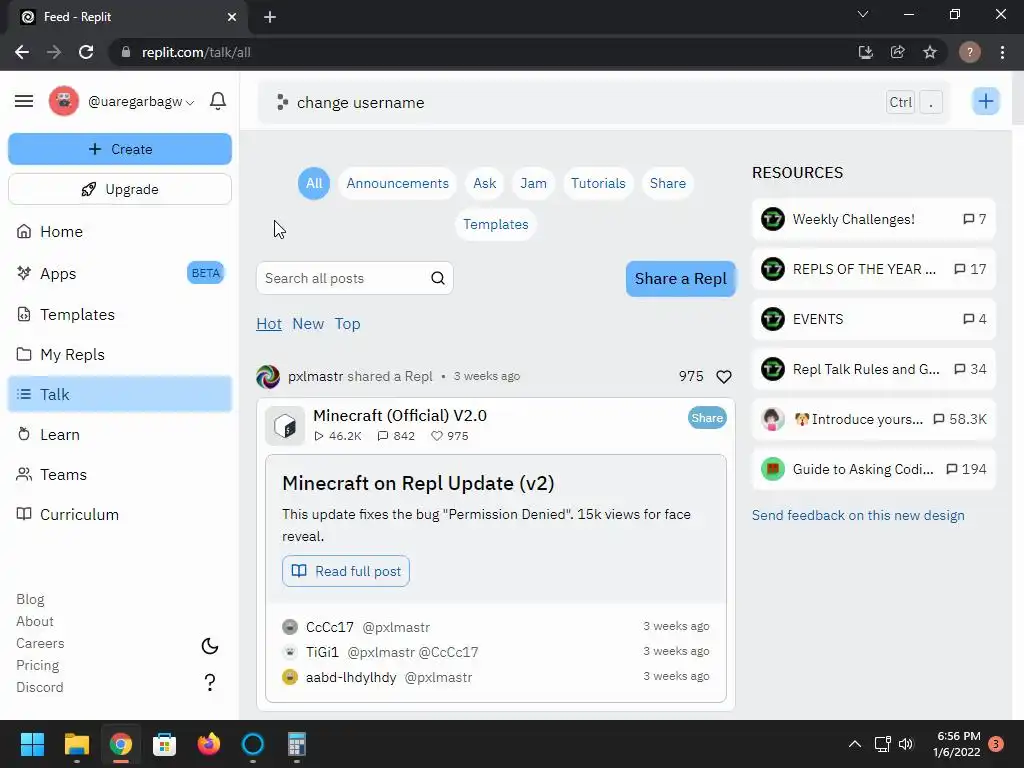
Task: Open the Chrome tab search dropdown
Action: click(x=863, y=14)
